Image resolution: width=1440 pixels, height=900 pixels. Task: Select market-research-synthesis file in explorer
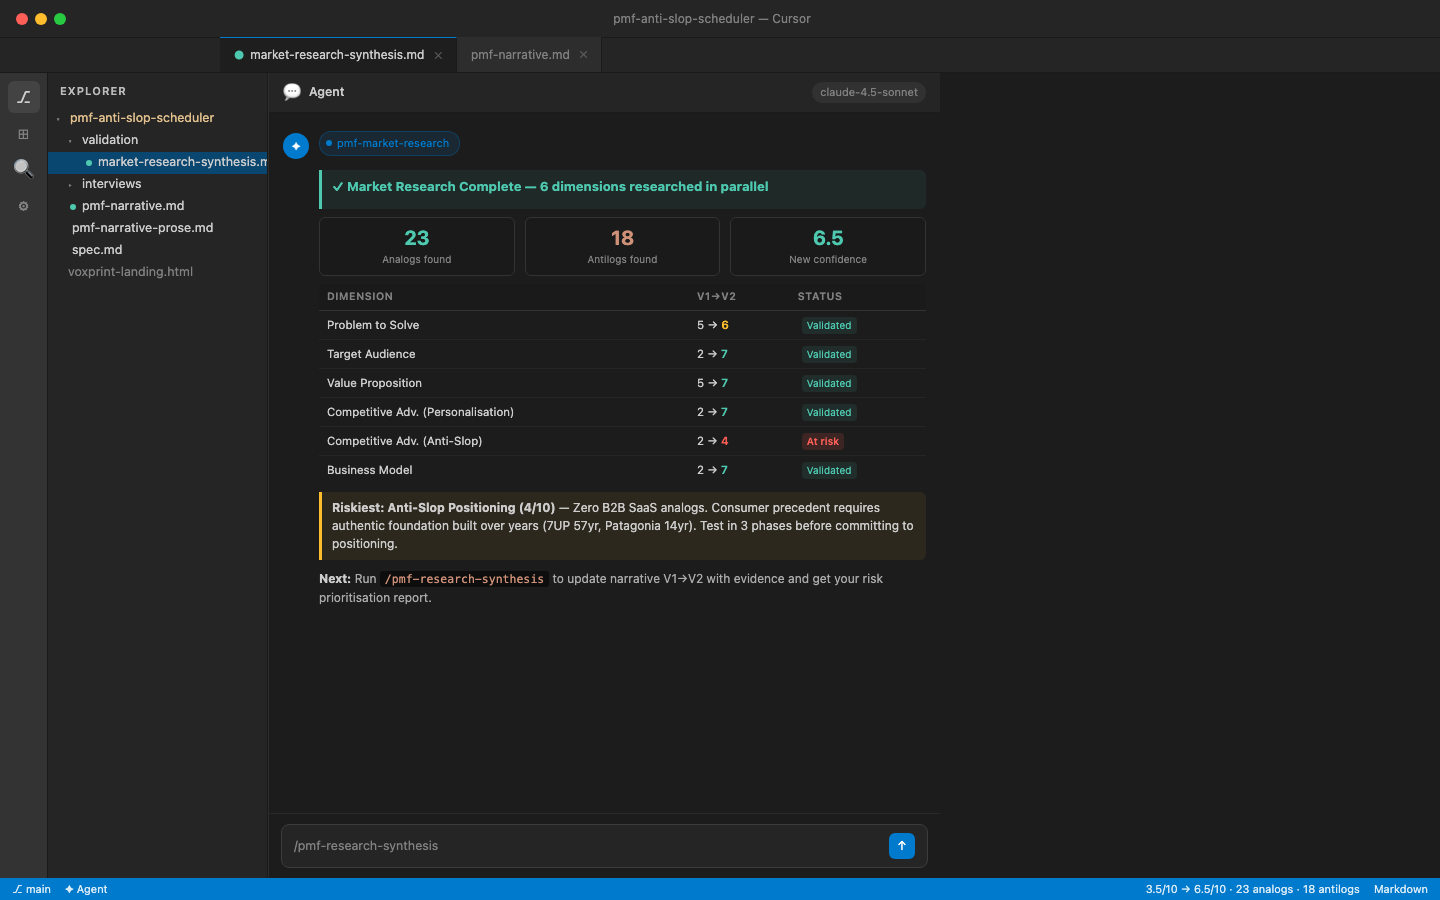(x=158, y=162)
